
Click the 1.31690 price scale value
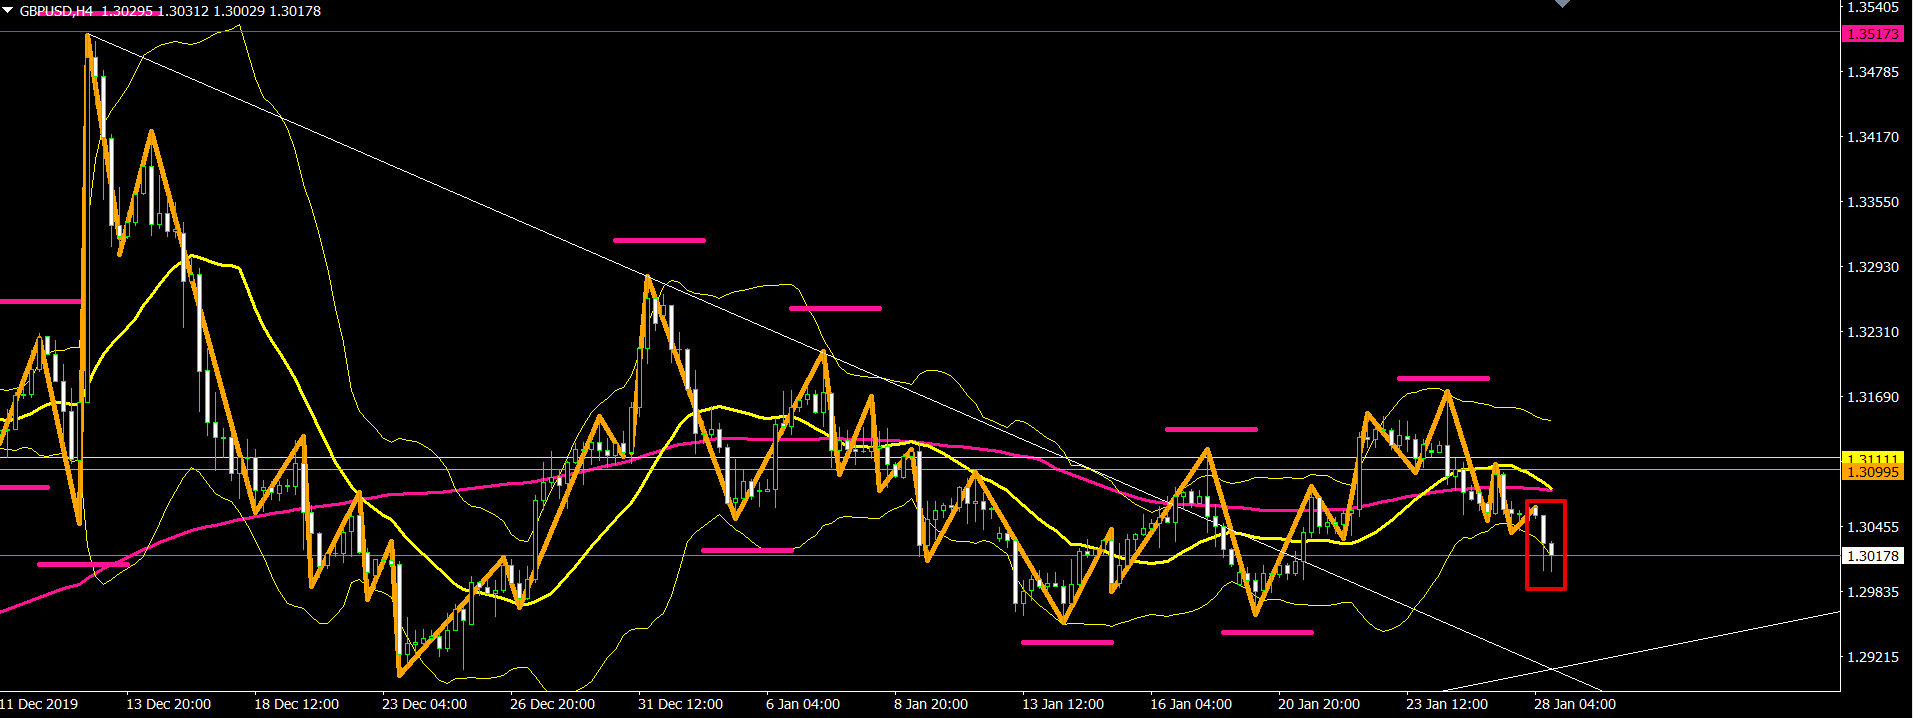1873,397
